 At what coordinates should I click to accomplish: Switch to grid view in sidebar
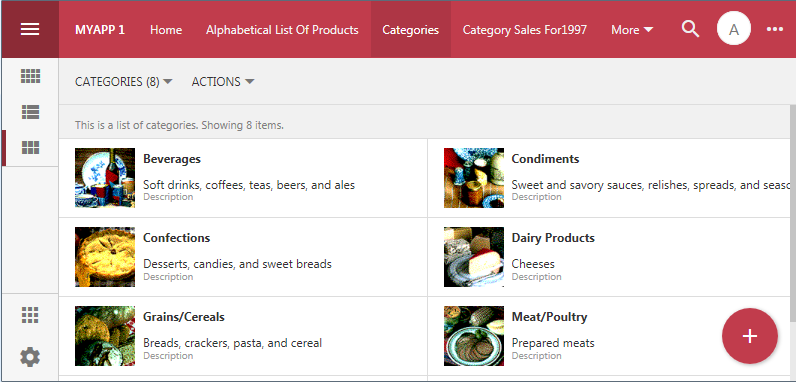(30, 76)
